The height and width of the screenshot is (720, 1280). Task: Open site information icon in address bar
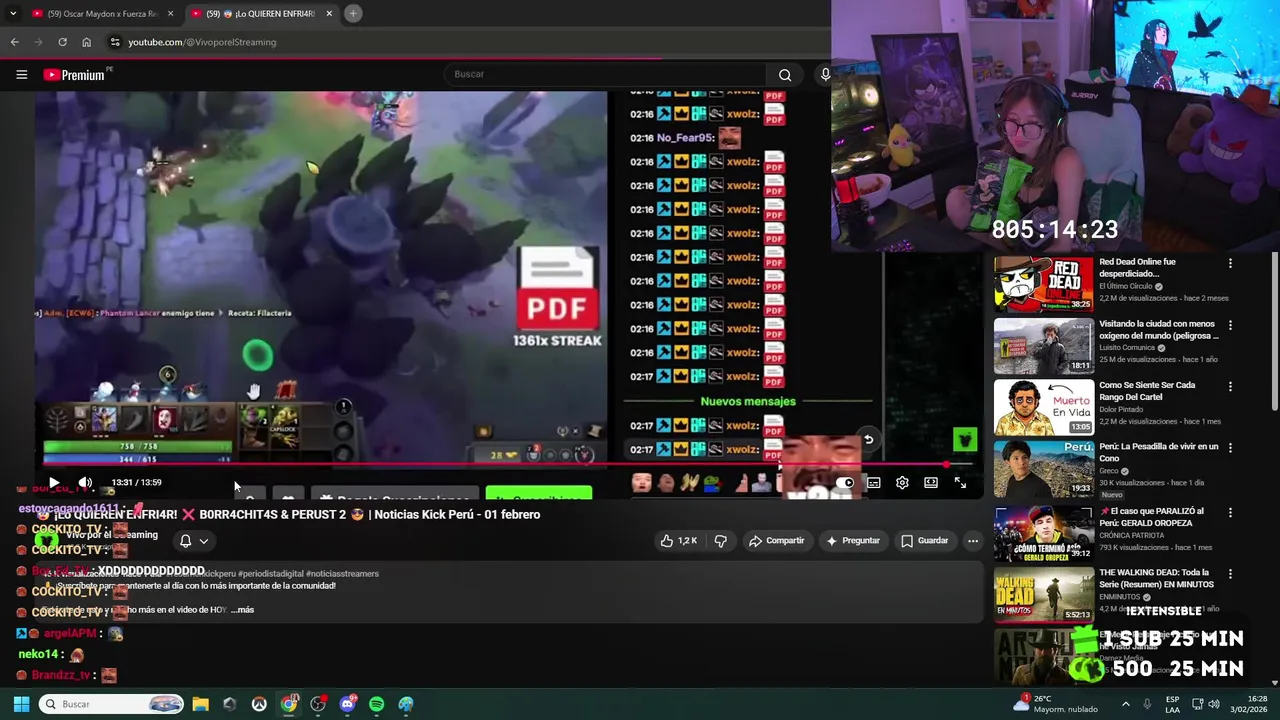(x=115, y=42)
